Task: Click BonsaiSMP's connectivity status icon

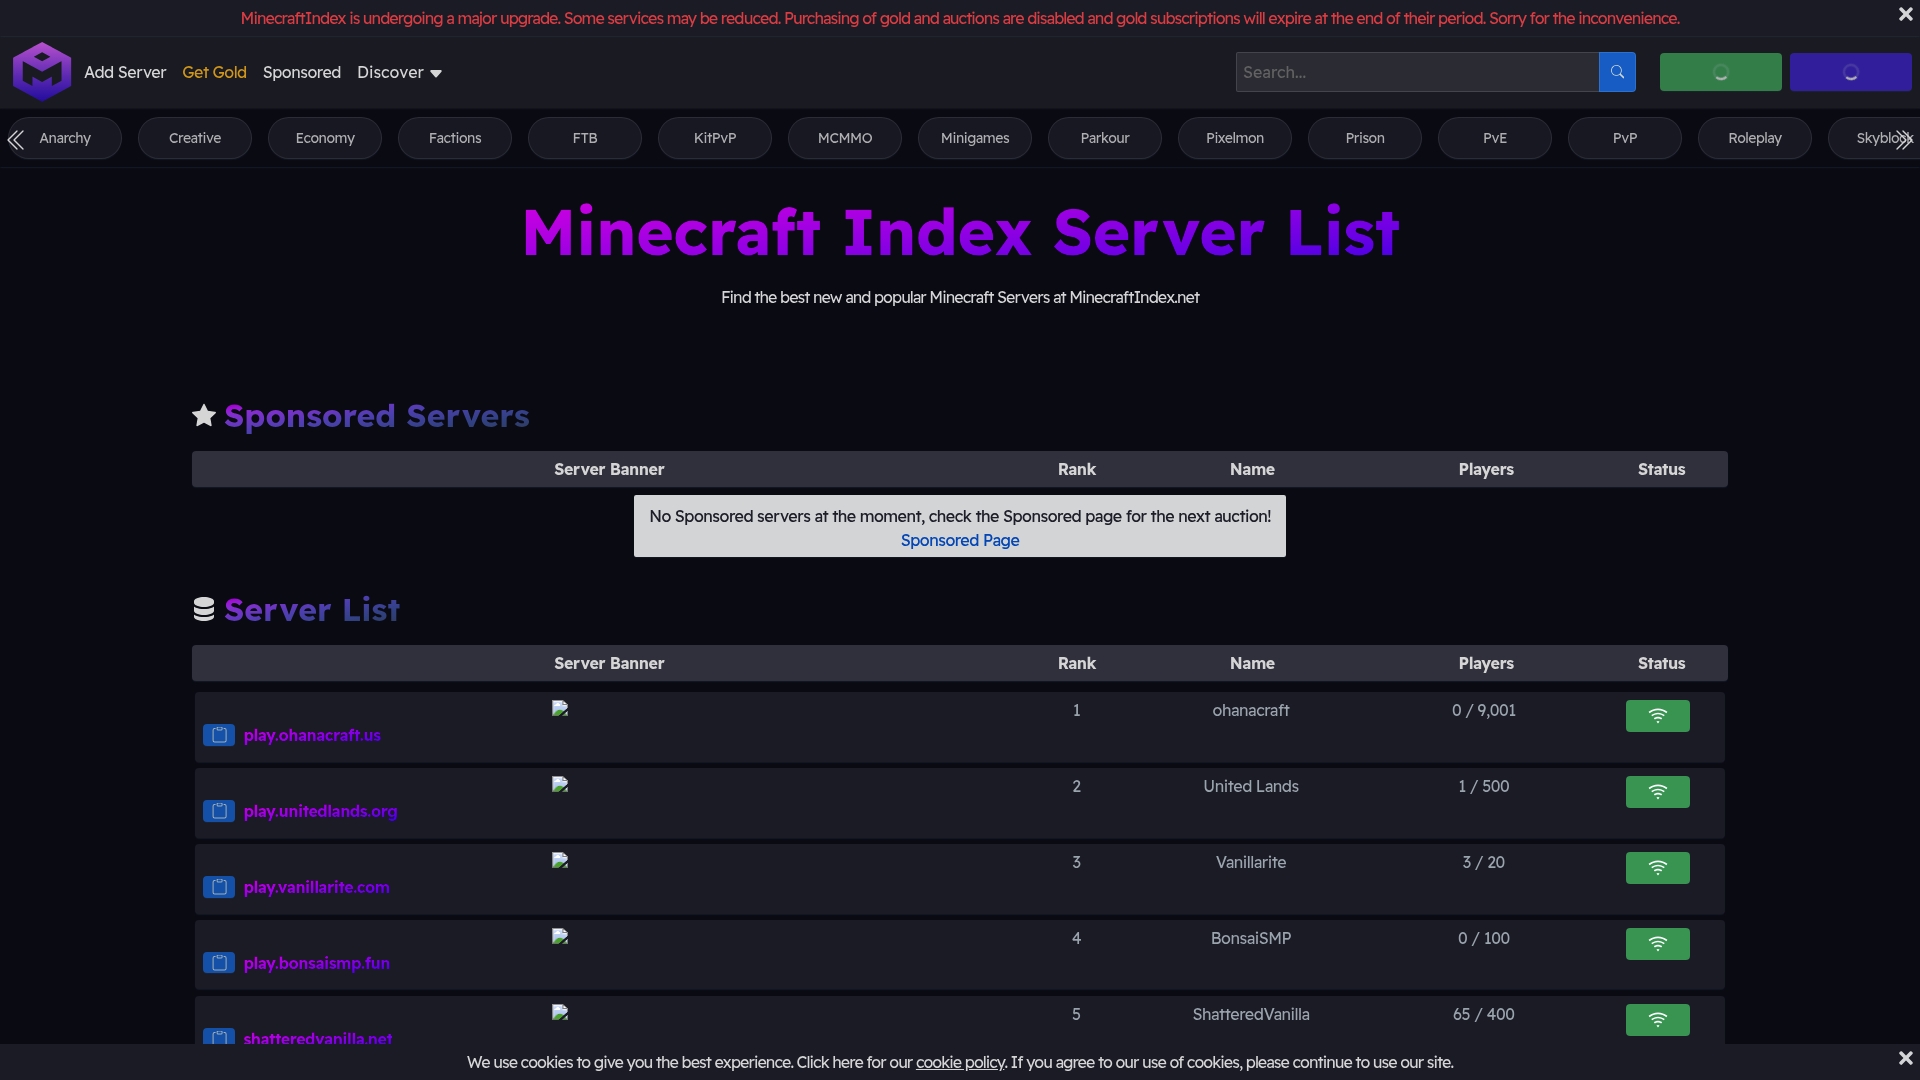Action: tap(1657, 944)
